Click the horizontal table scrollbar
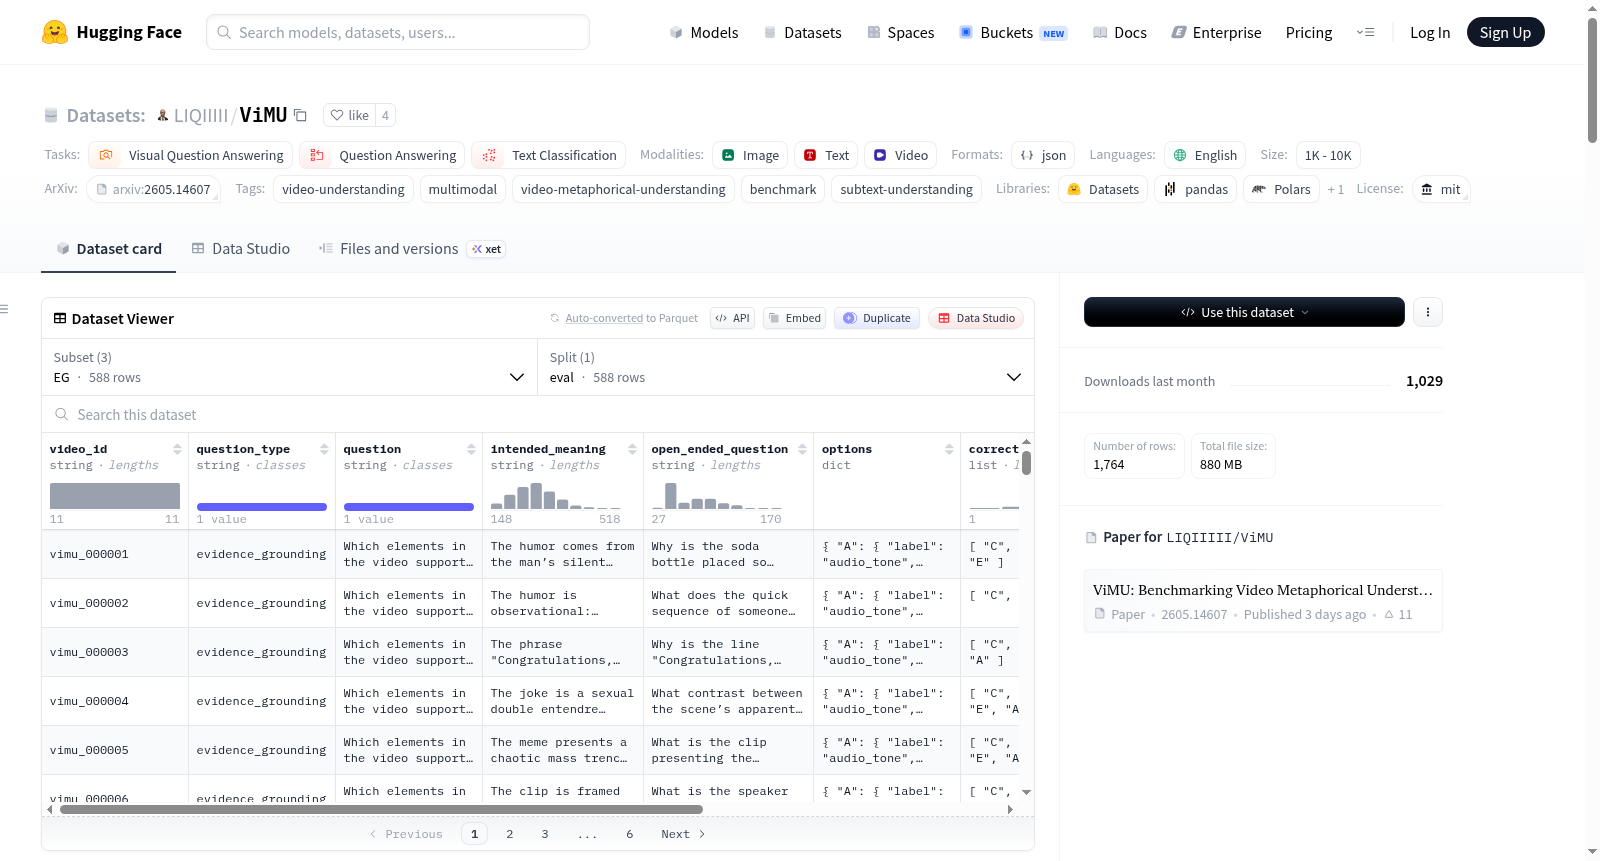1600x861 pixels. (381, 809)
